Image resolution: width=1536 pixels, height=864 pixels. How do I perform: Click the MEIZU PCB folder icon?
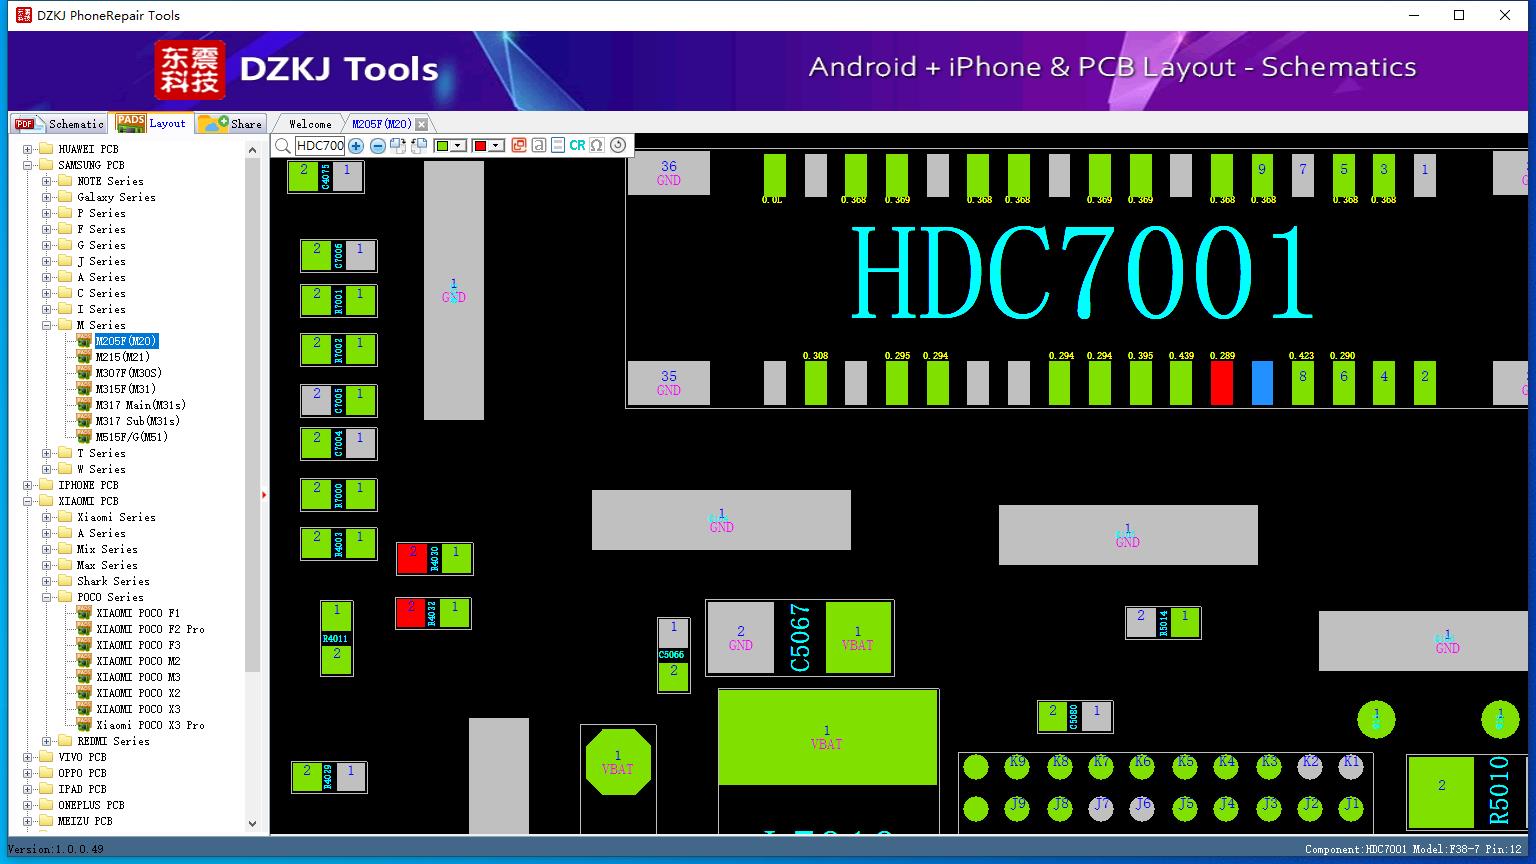coord(46,821)
